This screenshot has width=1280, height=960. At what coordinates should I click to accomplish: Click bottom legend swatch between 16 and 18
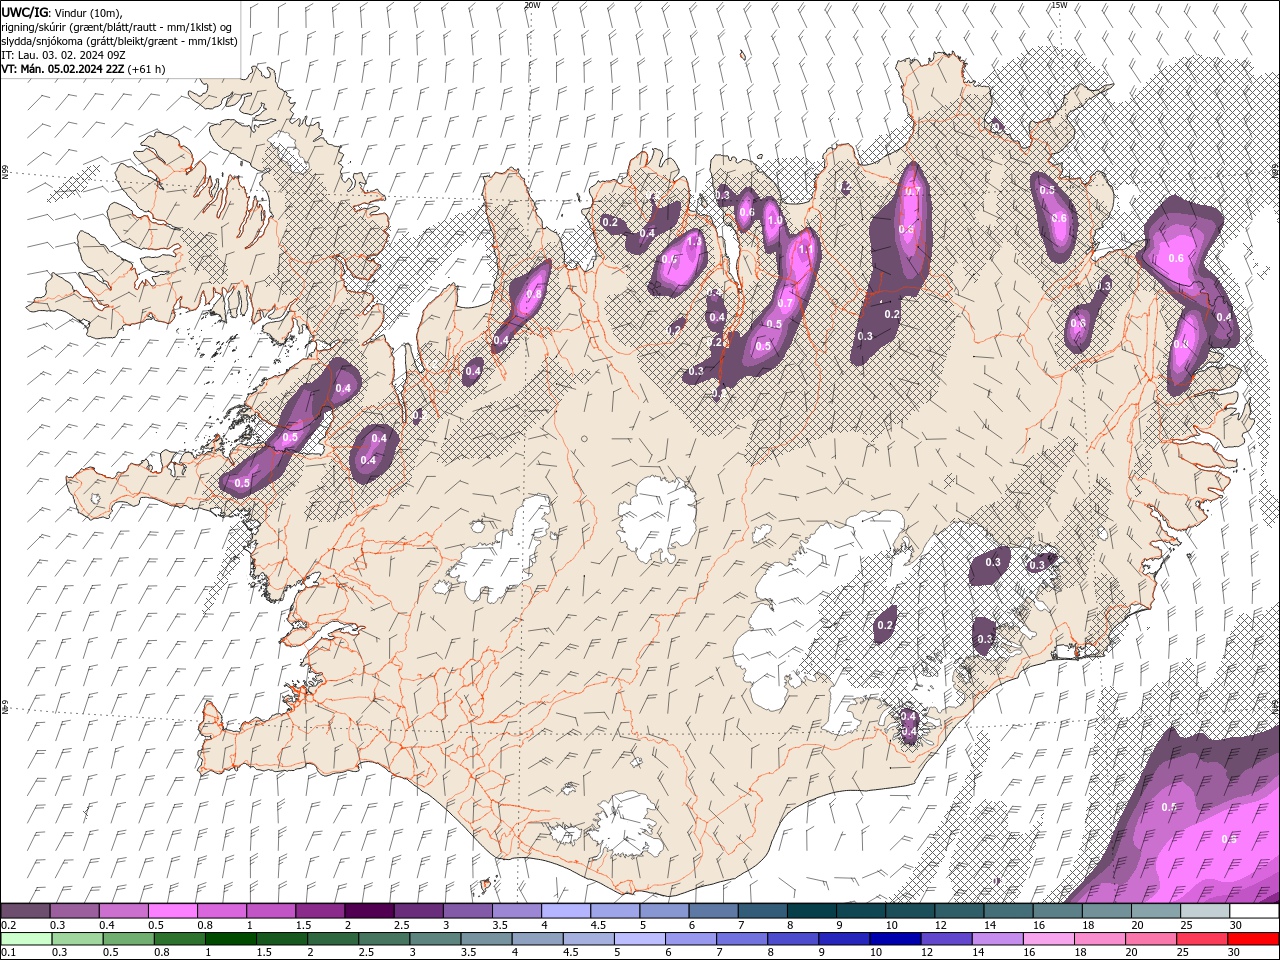pos(1047,939)
